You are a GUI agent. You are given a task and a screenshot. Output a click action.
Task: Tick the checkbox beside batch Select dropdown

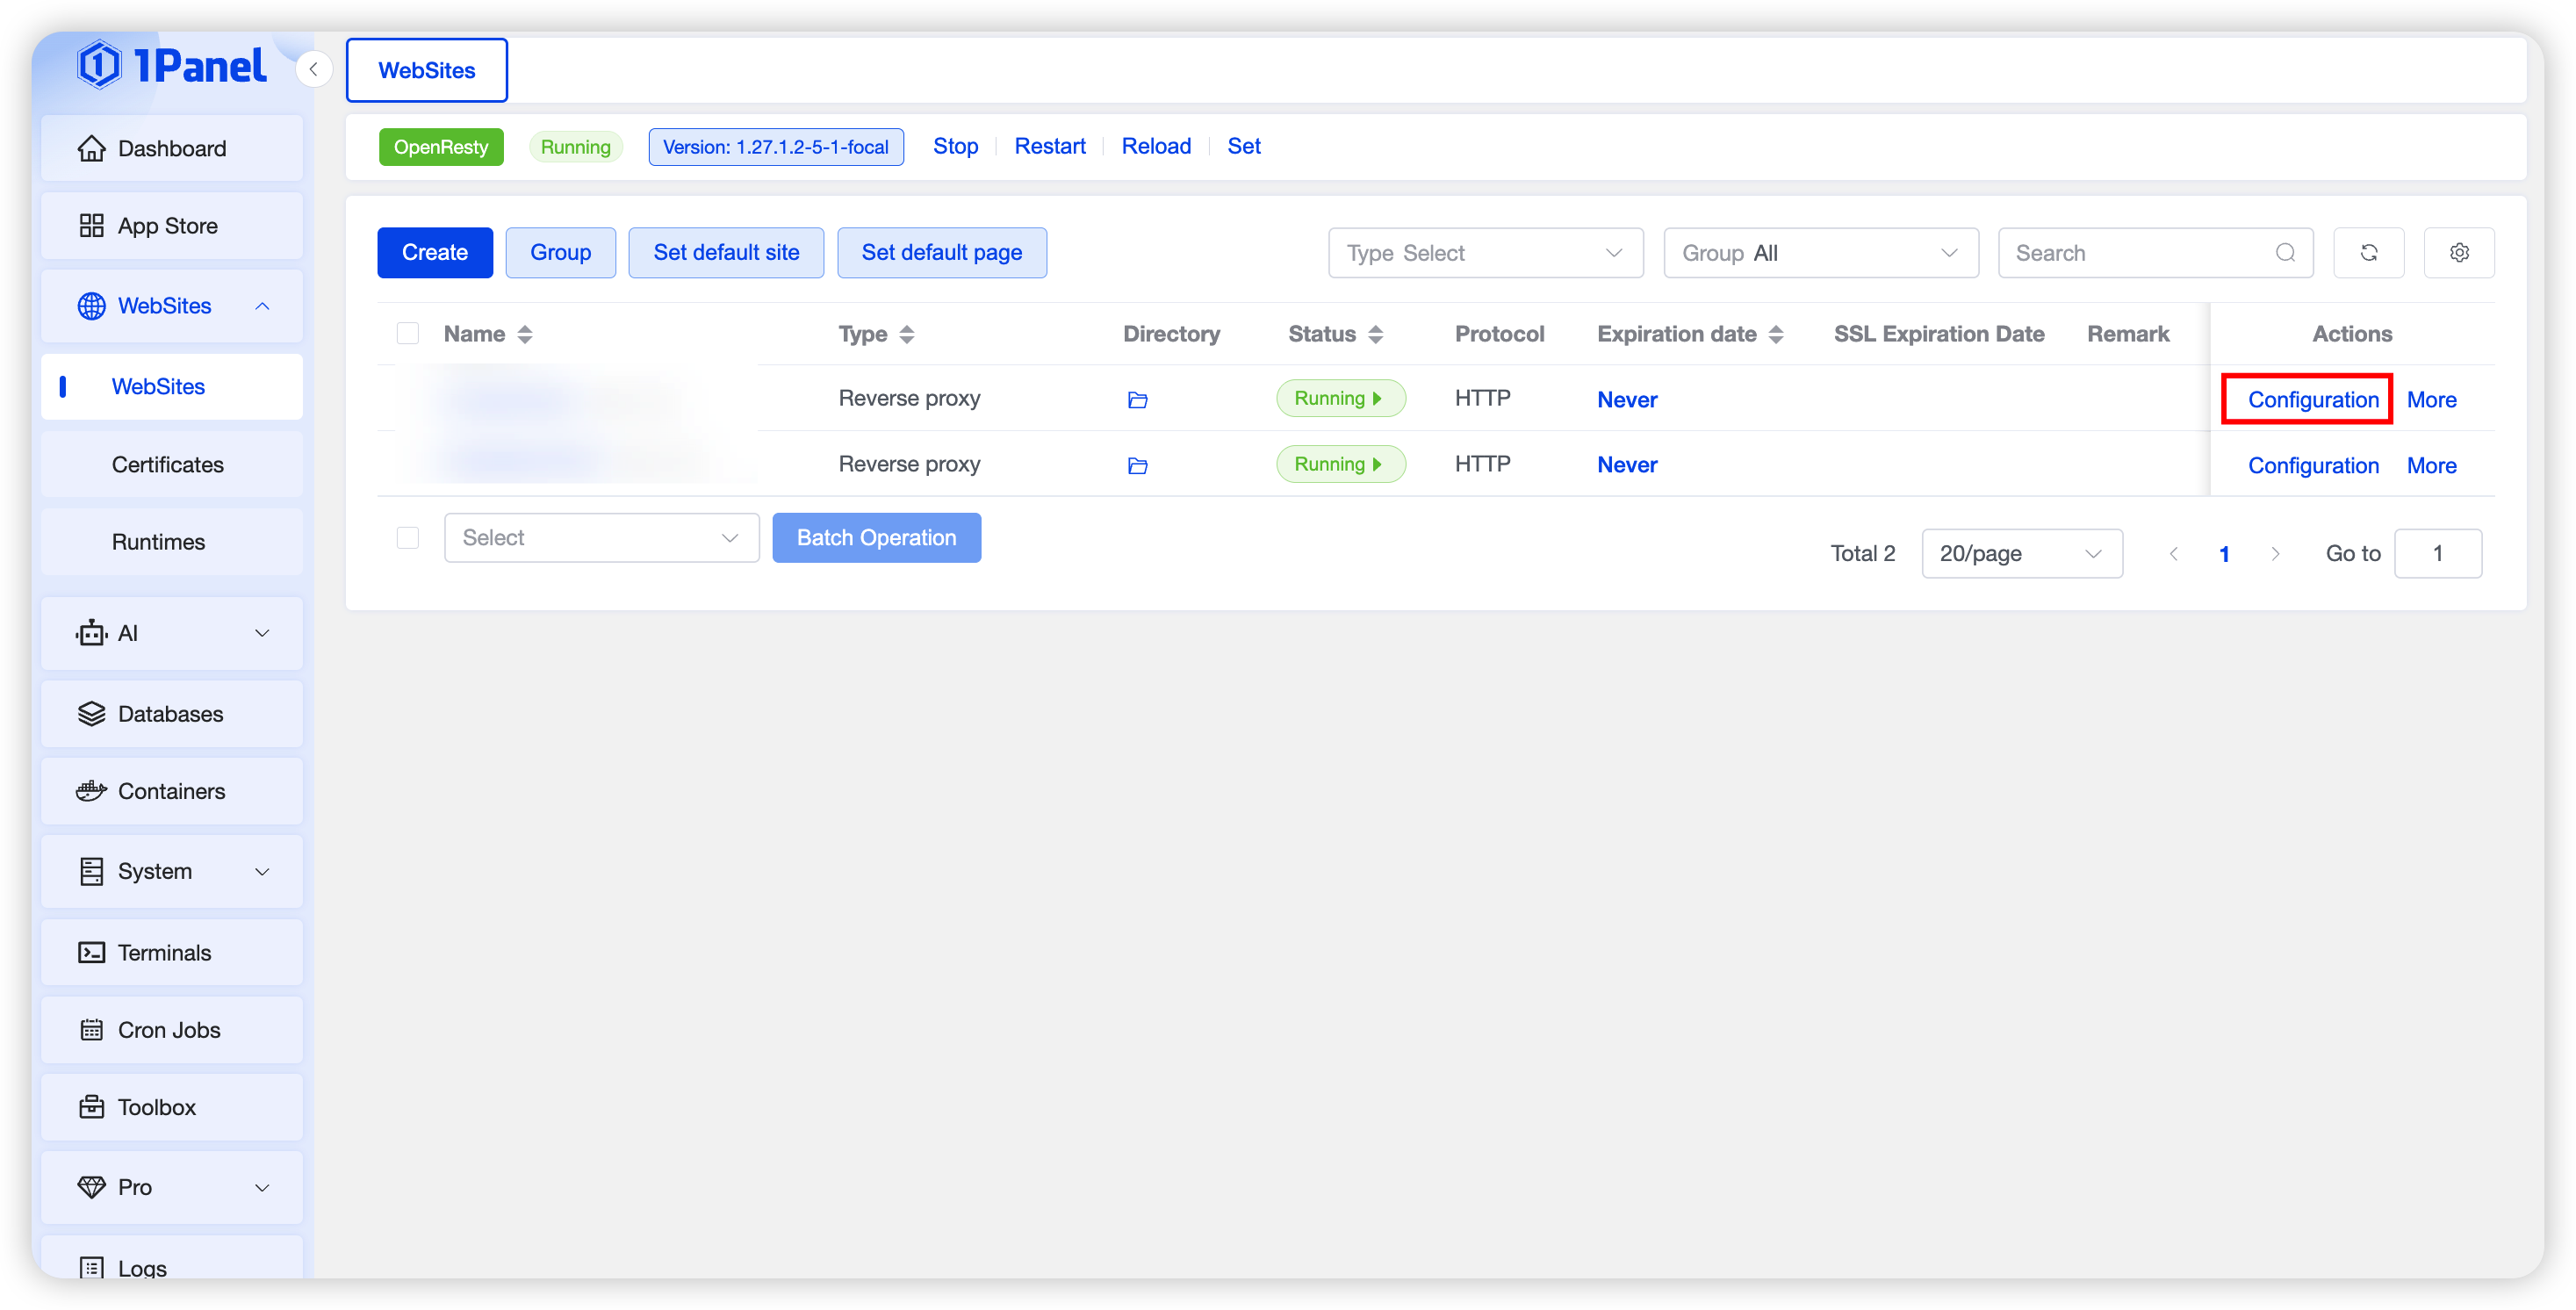click(408, 538)
